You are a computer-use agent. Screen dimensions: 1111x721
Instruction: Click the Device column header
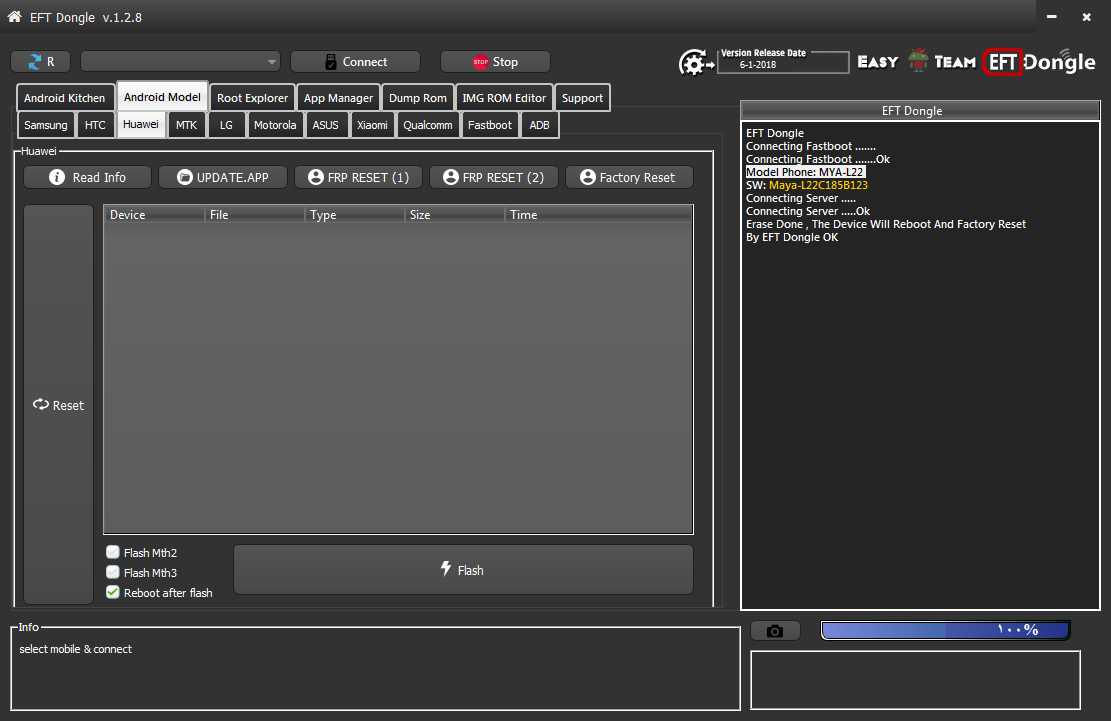[154, 215]
